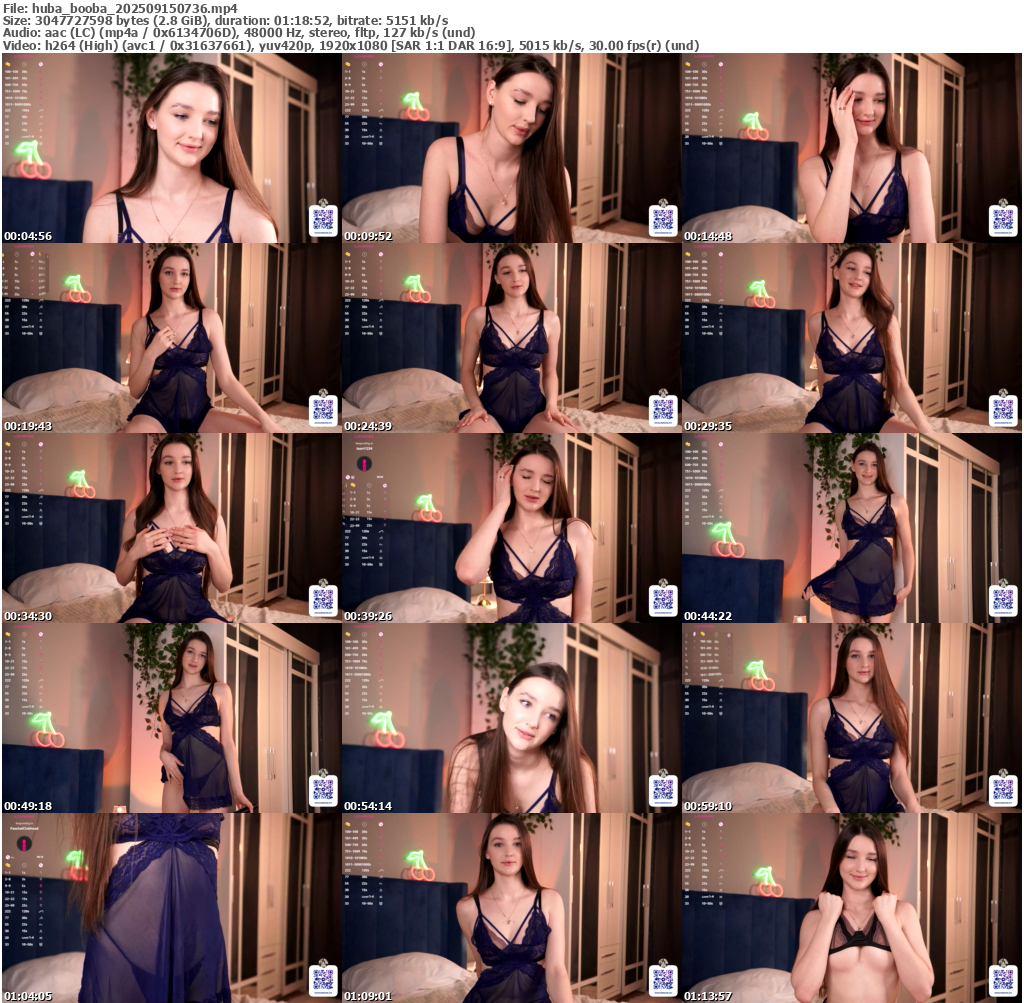Click the QR code in the 00:44:22 frame
This screenshot has height=1003, width=1024.
click(x=1002, y=599)
